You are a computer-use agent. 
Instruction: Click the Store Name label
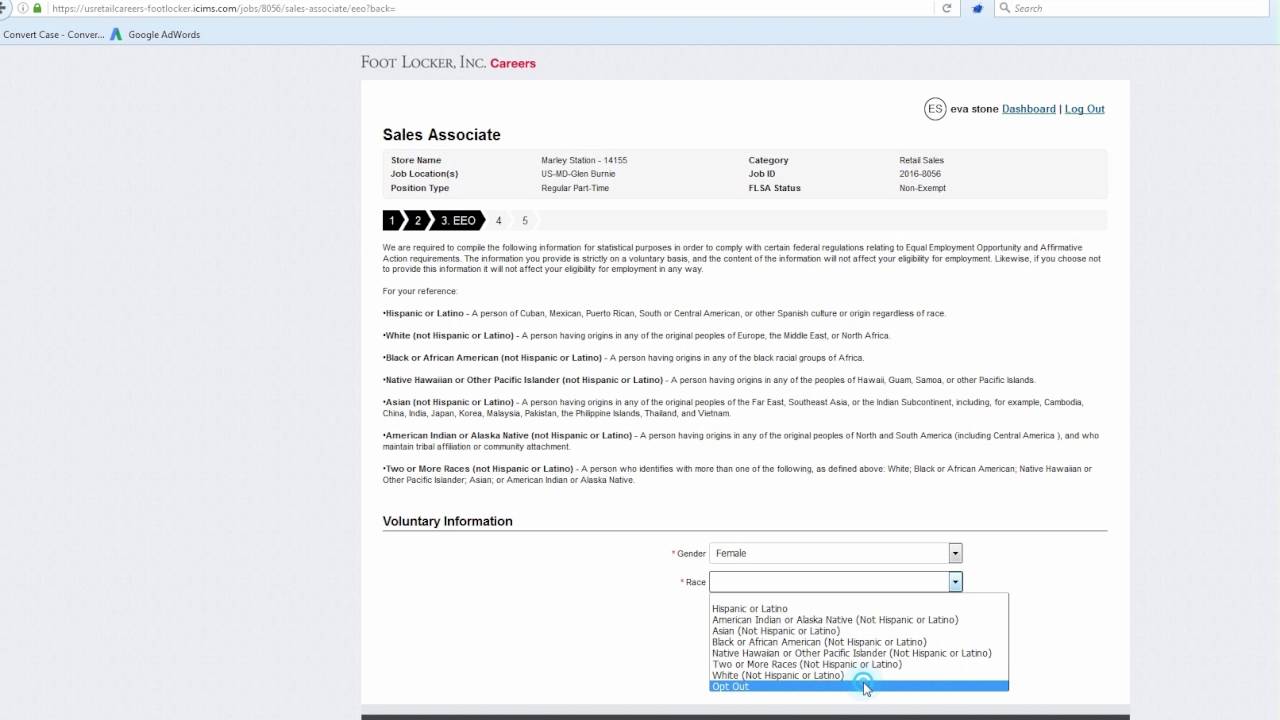[x=416, y=160]
